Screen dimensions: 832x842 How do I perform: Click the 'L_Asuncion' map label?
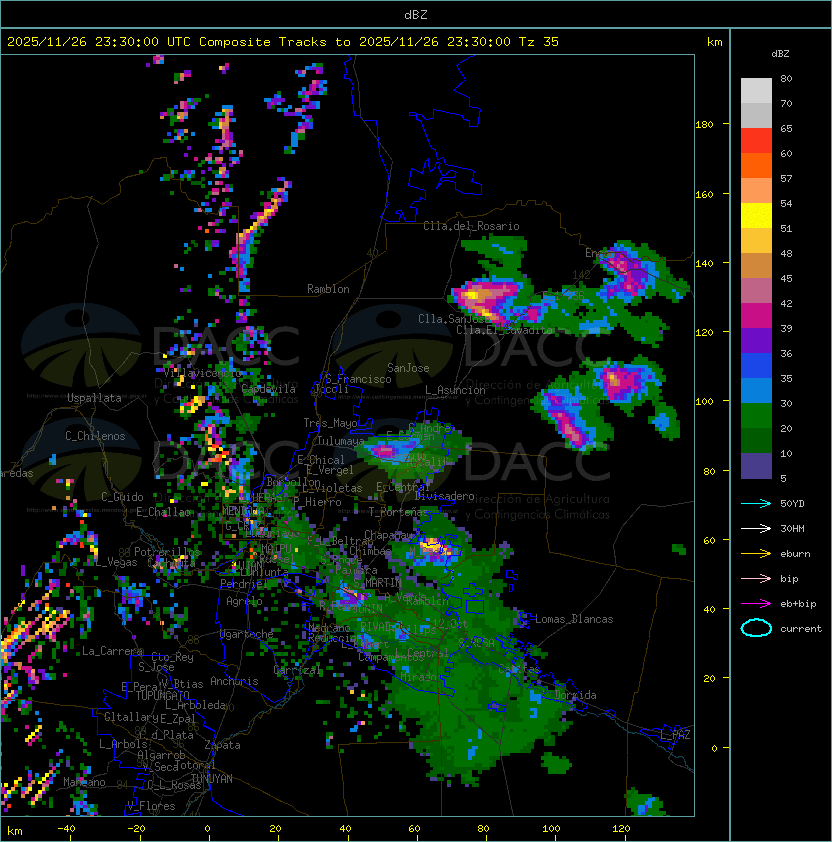[455, 390]
